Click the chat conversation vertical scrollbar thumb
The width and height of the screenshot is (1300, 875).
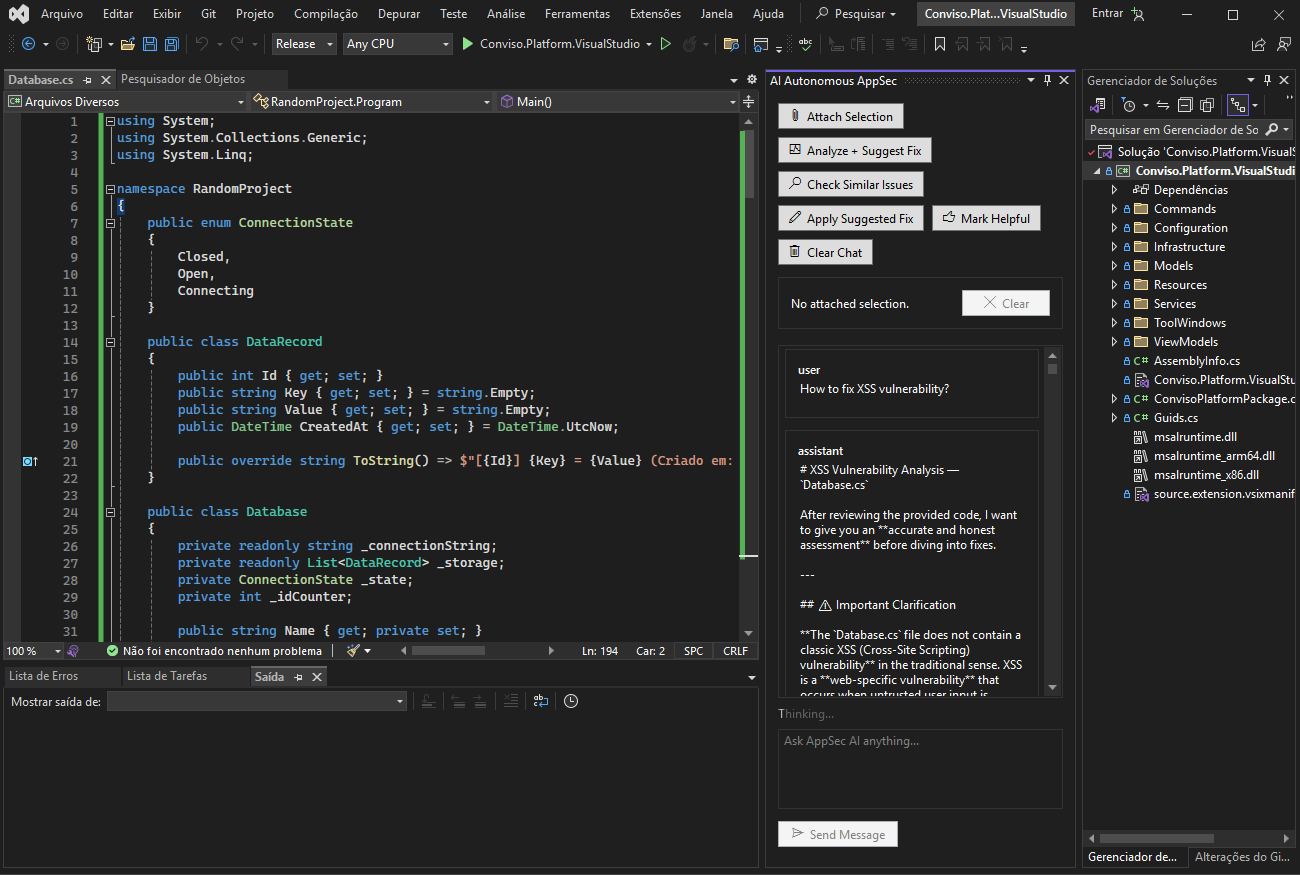1052,369
